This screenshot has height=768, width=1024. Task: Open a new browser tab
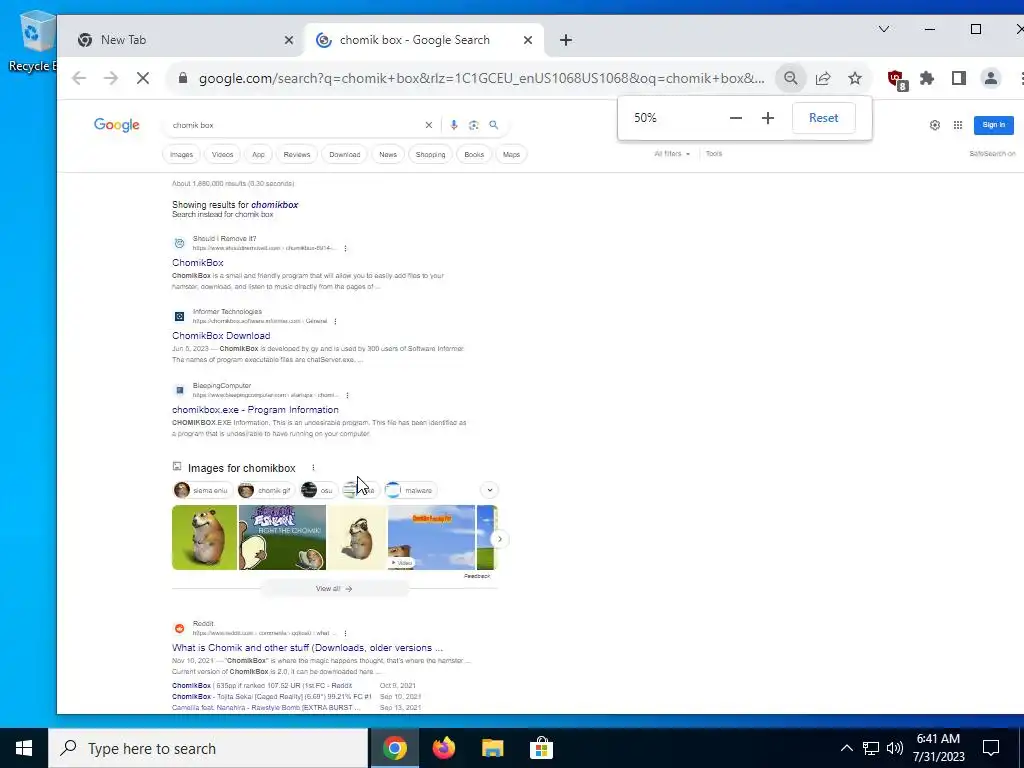click(x=566, y=40)
